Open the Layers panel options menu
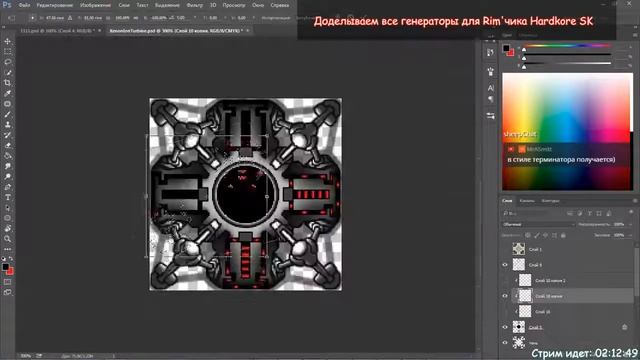The width and height of the screenshot is (640, 360). pos(635,201)
